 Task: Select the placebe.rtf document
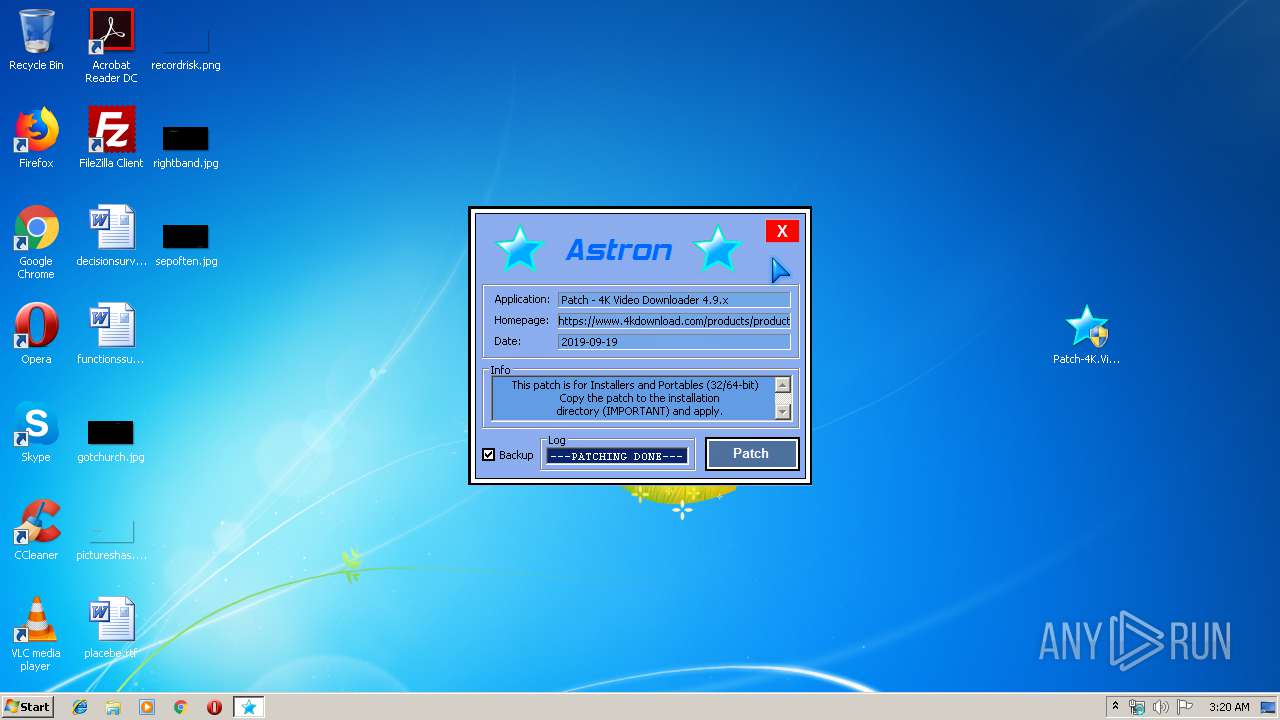111,628
